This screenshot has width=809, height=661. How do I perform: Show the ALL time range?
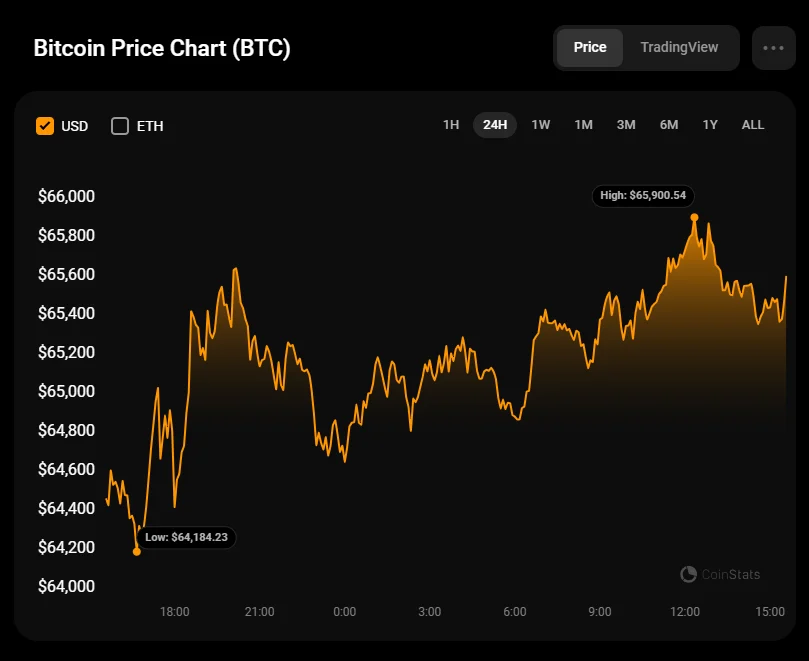click(753, 125)
